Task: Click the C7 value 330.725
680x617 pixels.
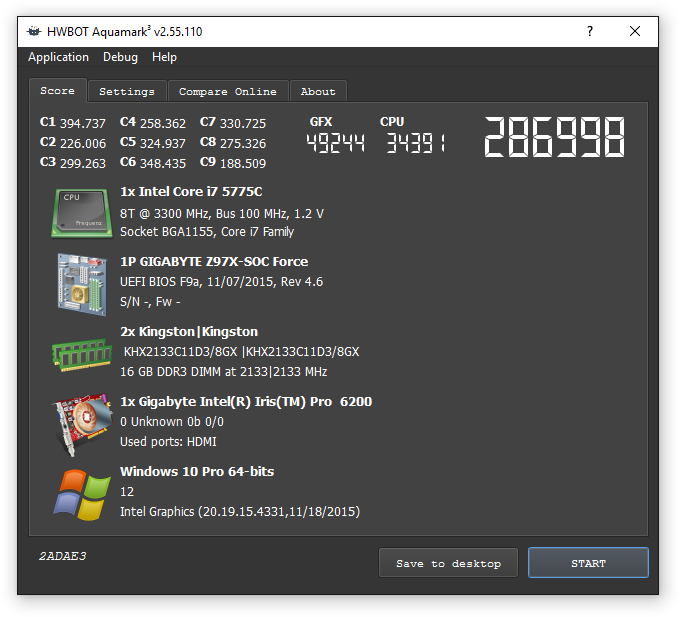Action: (243, 124)
